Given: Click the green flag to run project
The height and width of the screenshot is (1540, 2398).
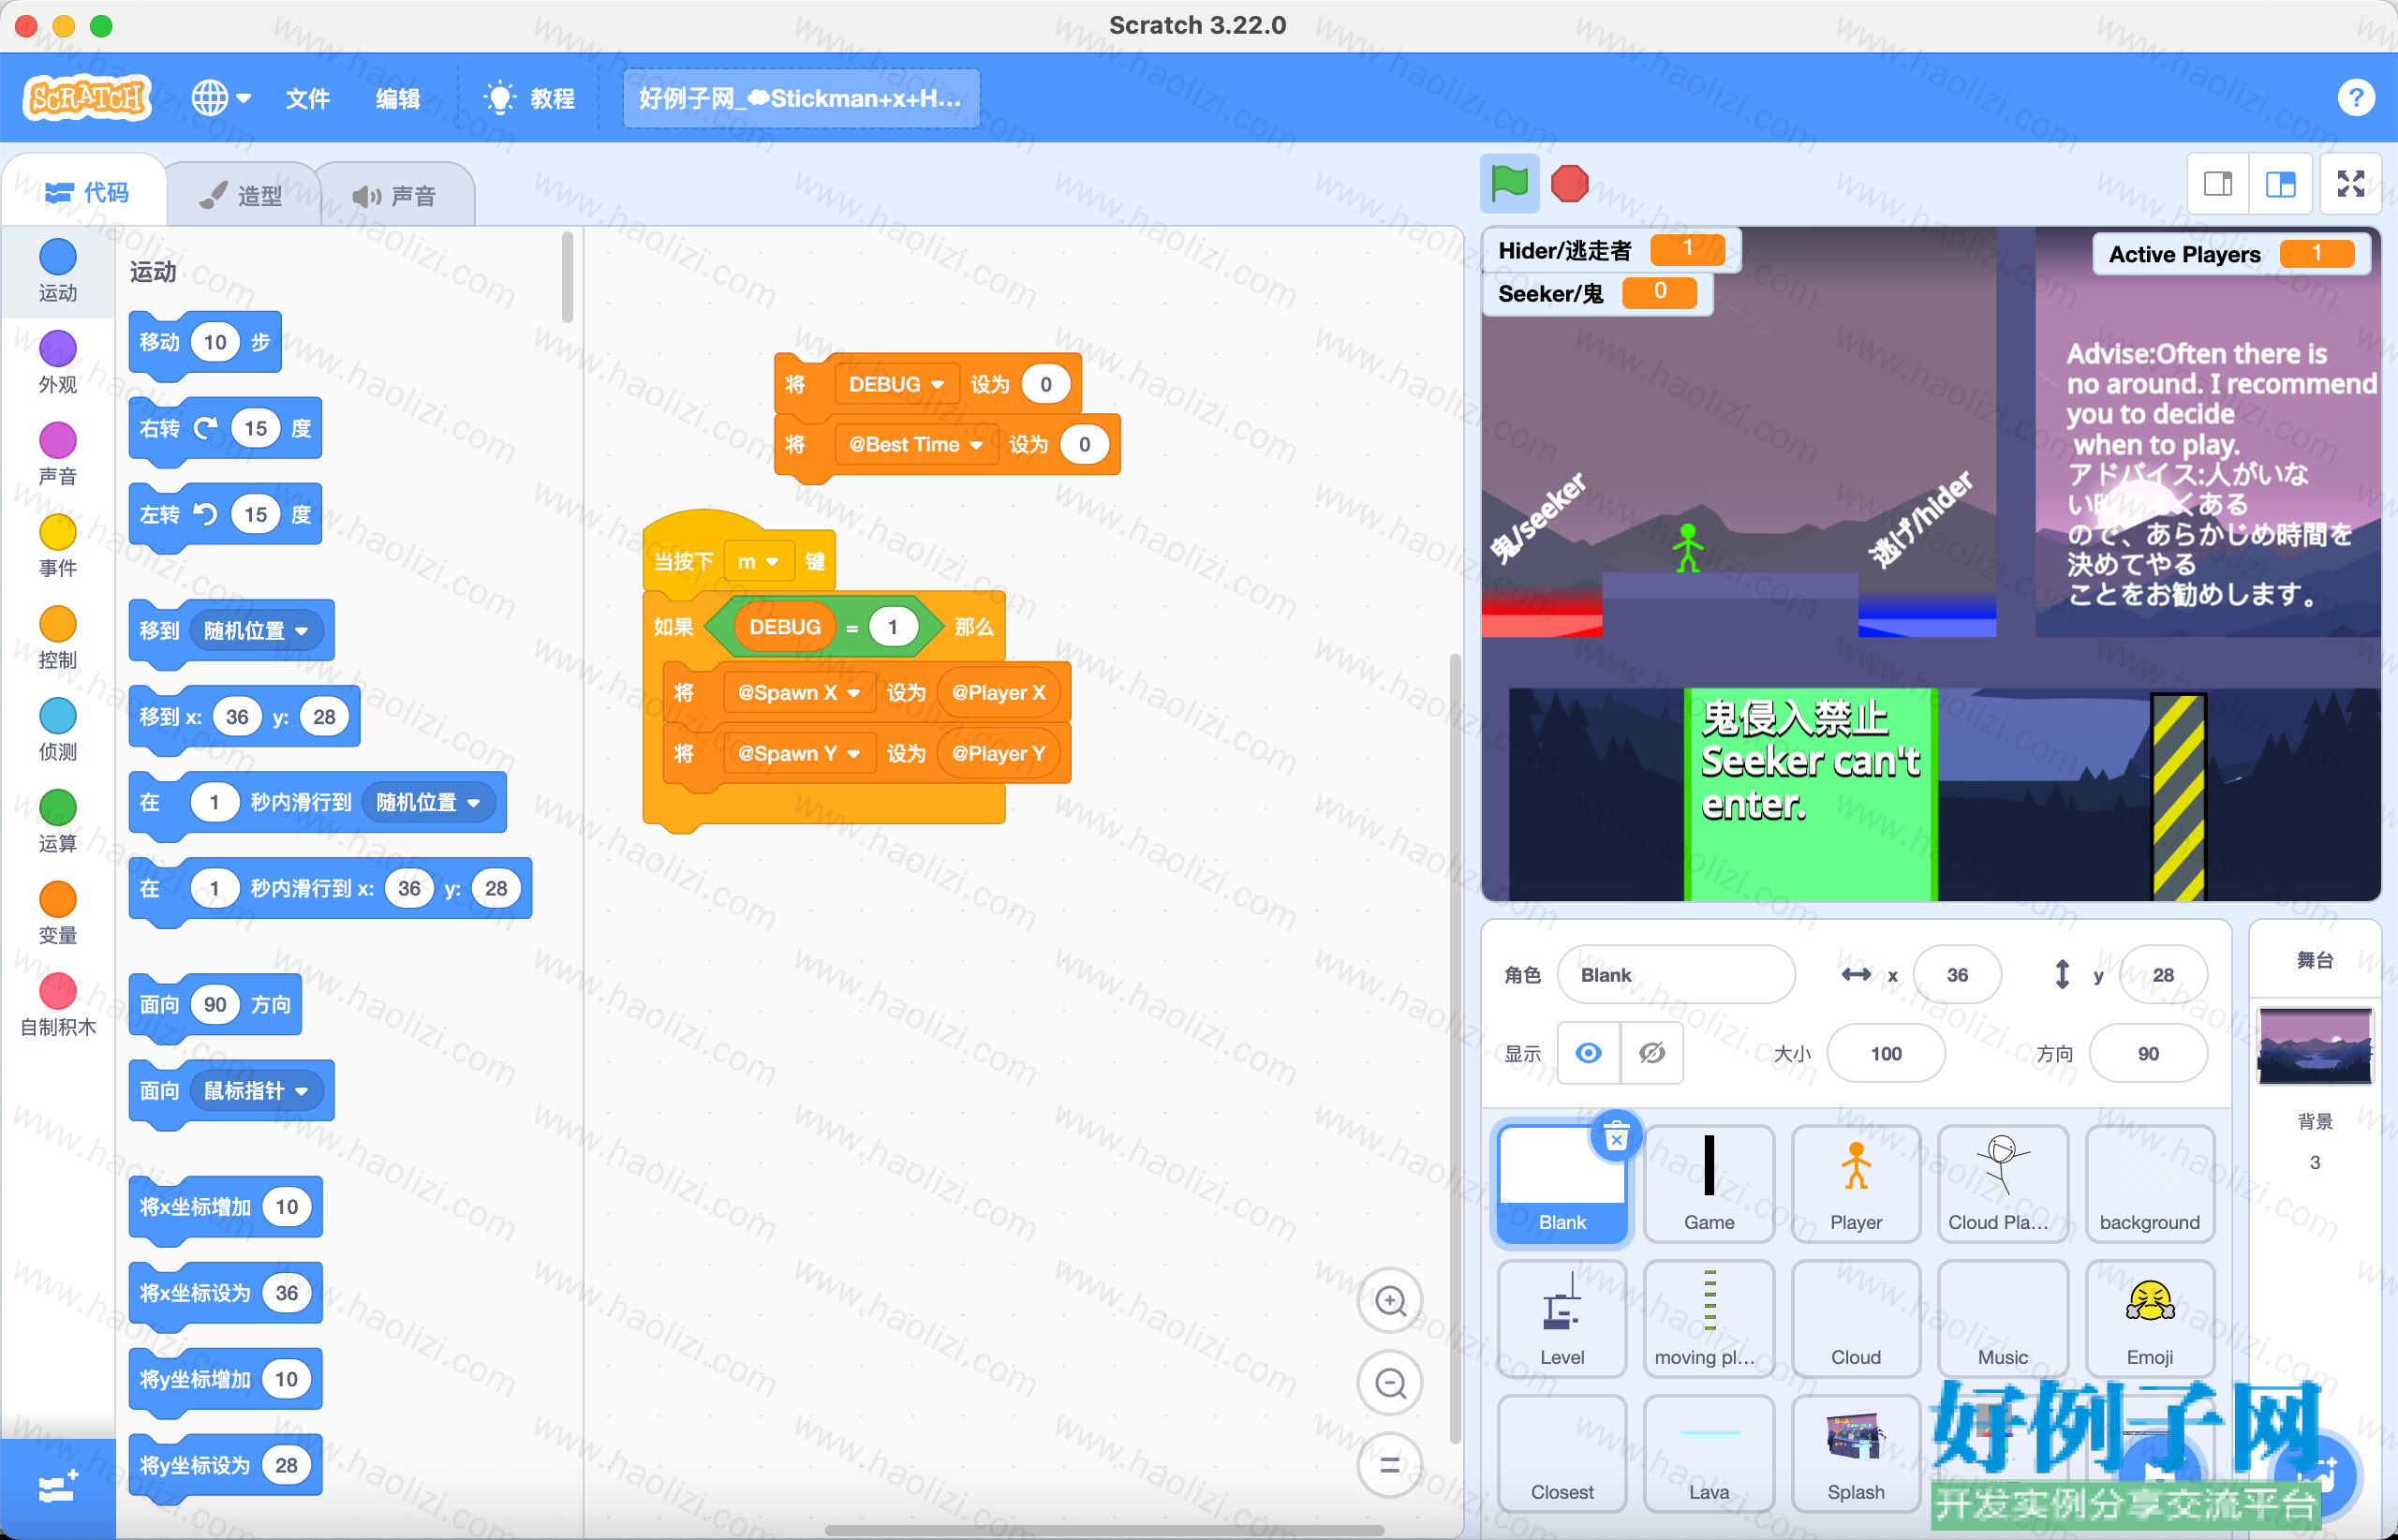Looking at the screenshot, I should click(x=1509, y=184).
